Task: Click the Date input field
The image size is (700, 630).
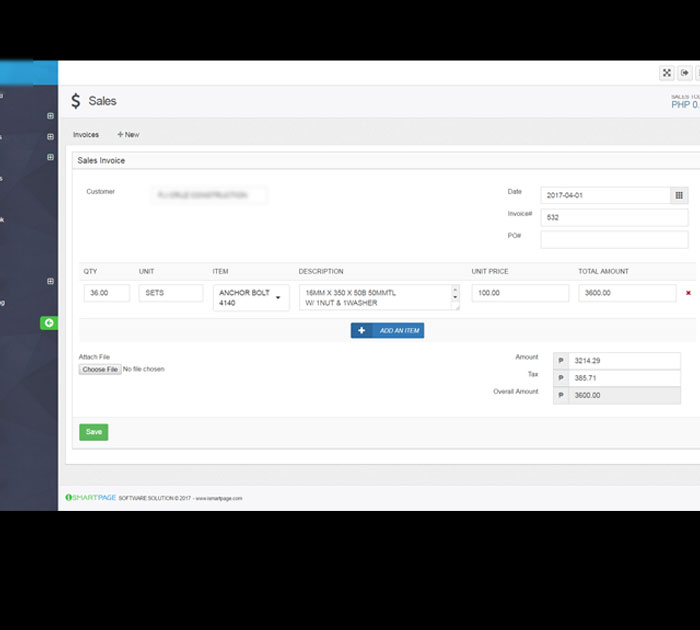Action: [605, 195]
